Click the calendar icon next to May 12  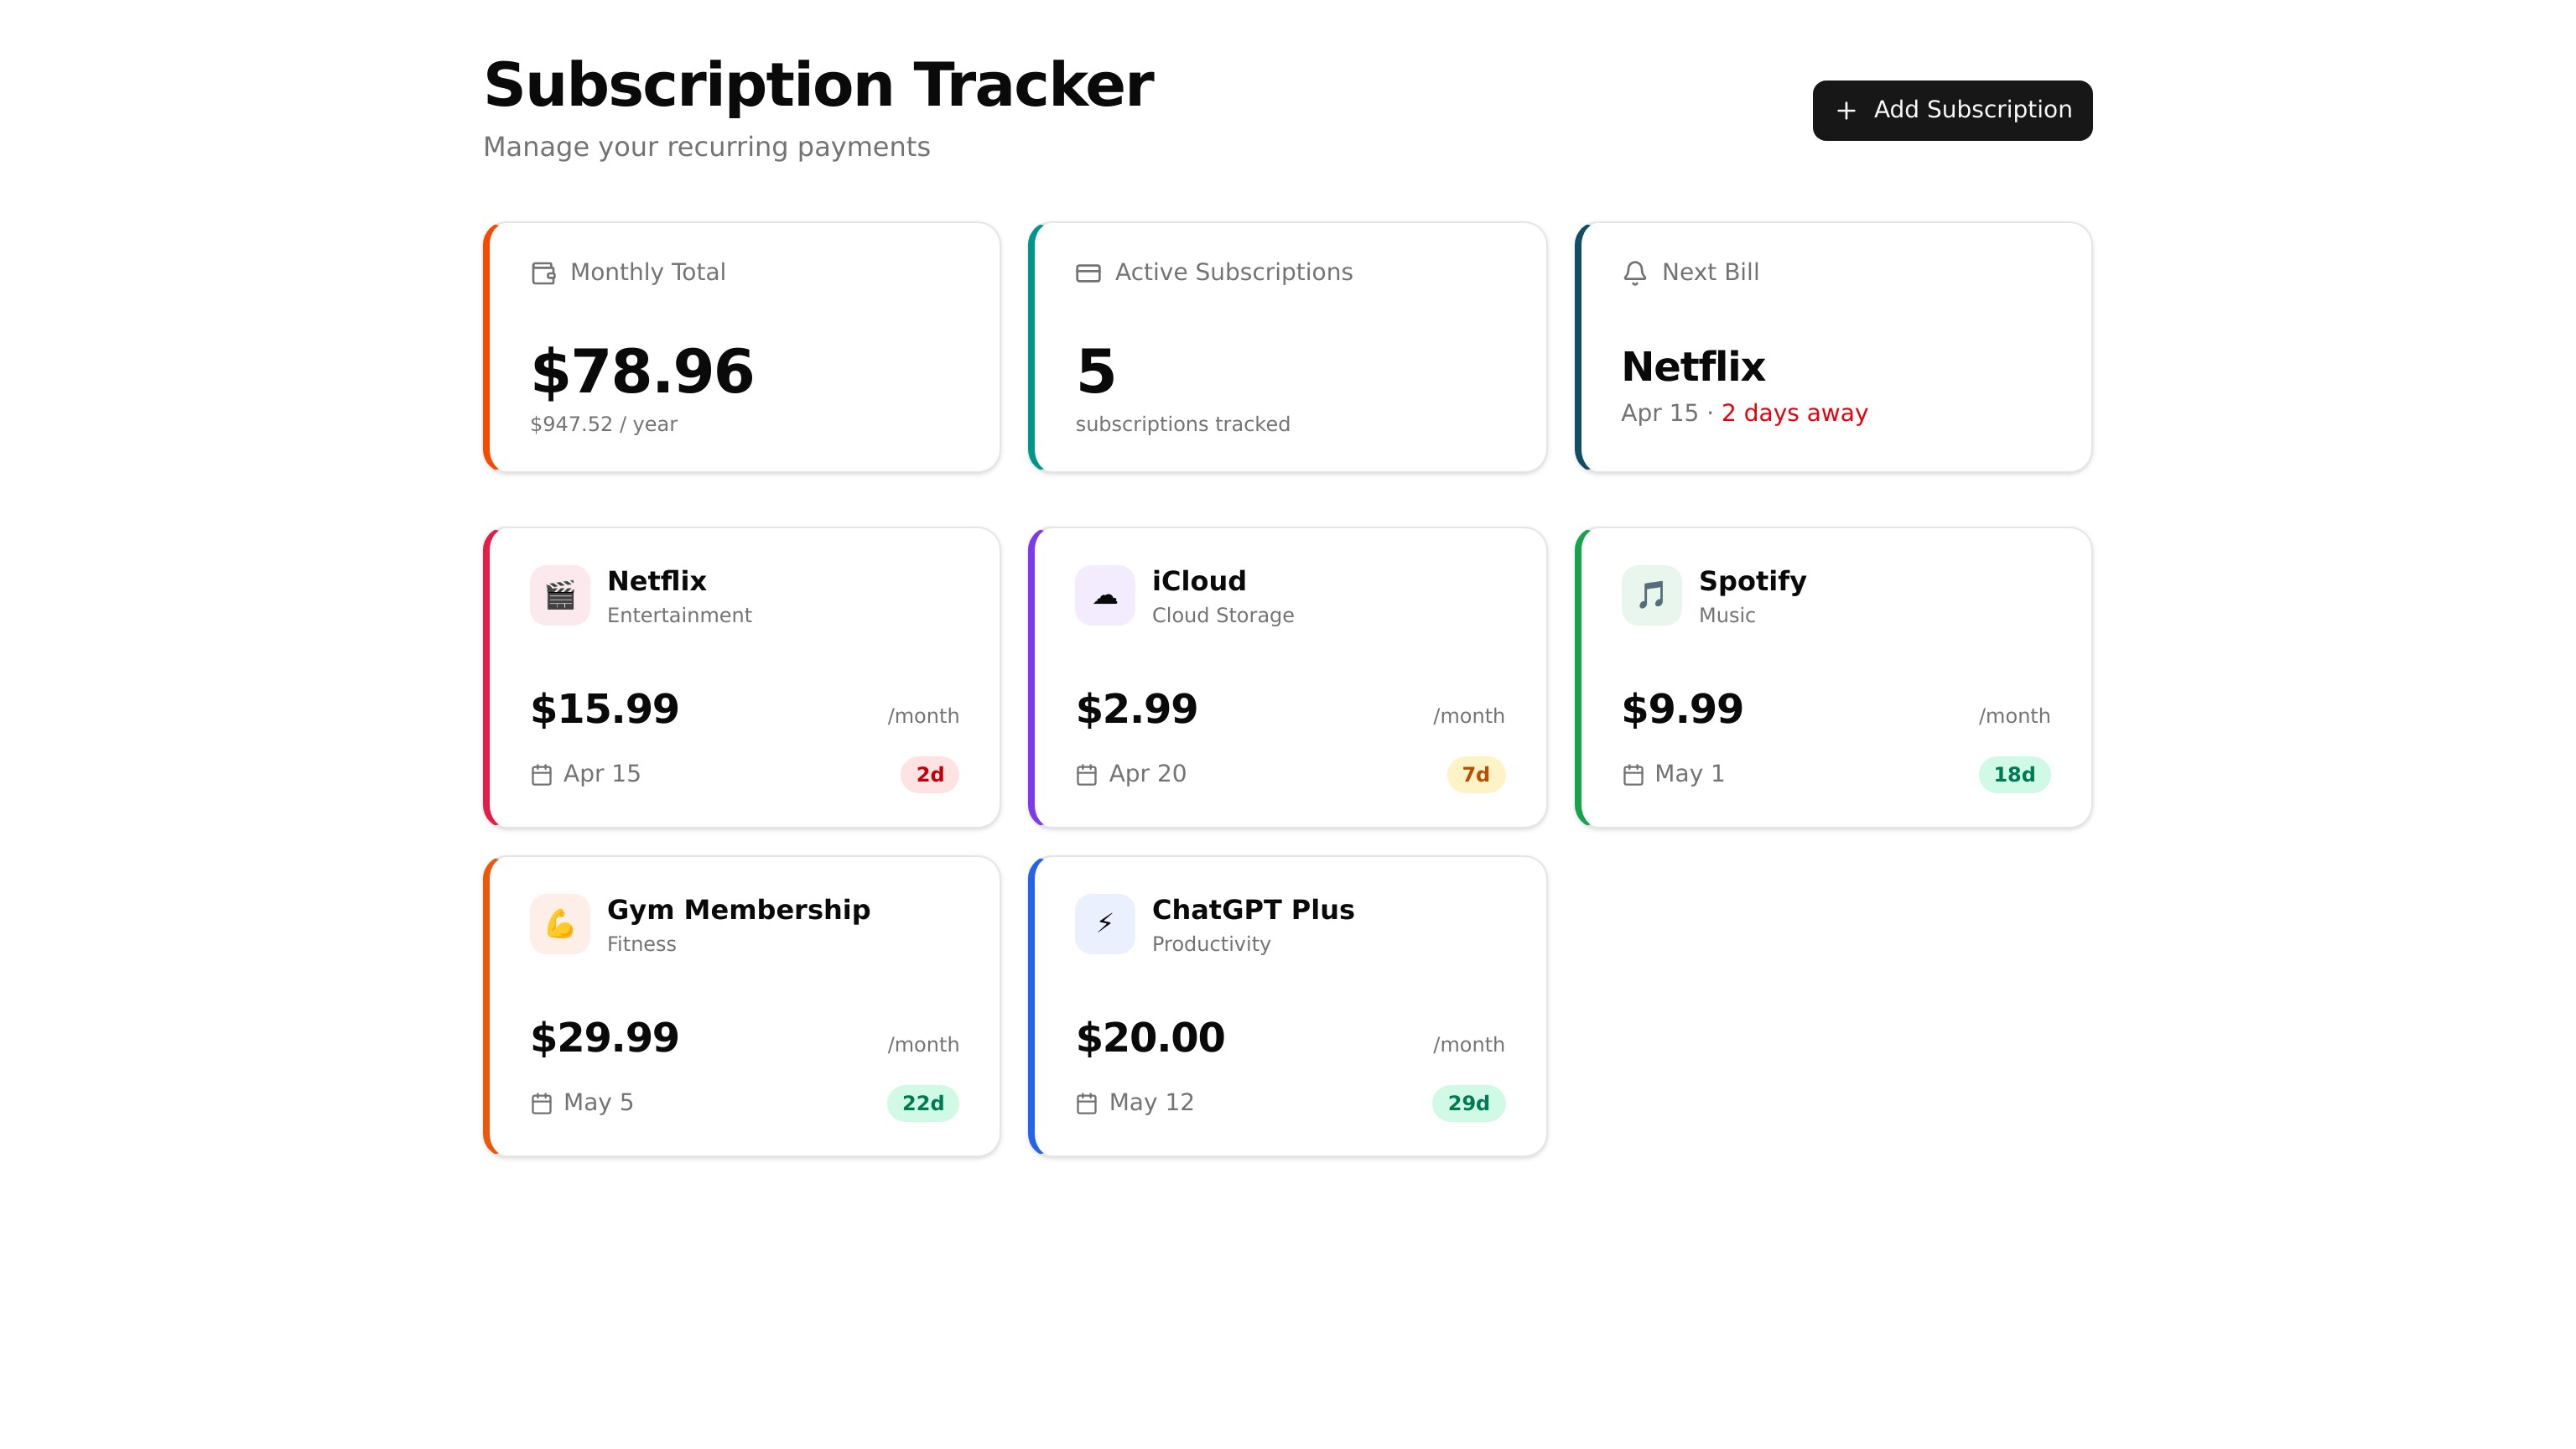click(x=1086, y=1103)
